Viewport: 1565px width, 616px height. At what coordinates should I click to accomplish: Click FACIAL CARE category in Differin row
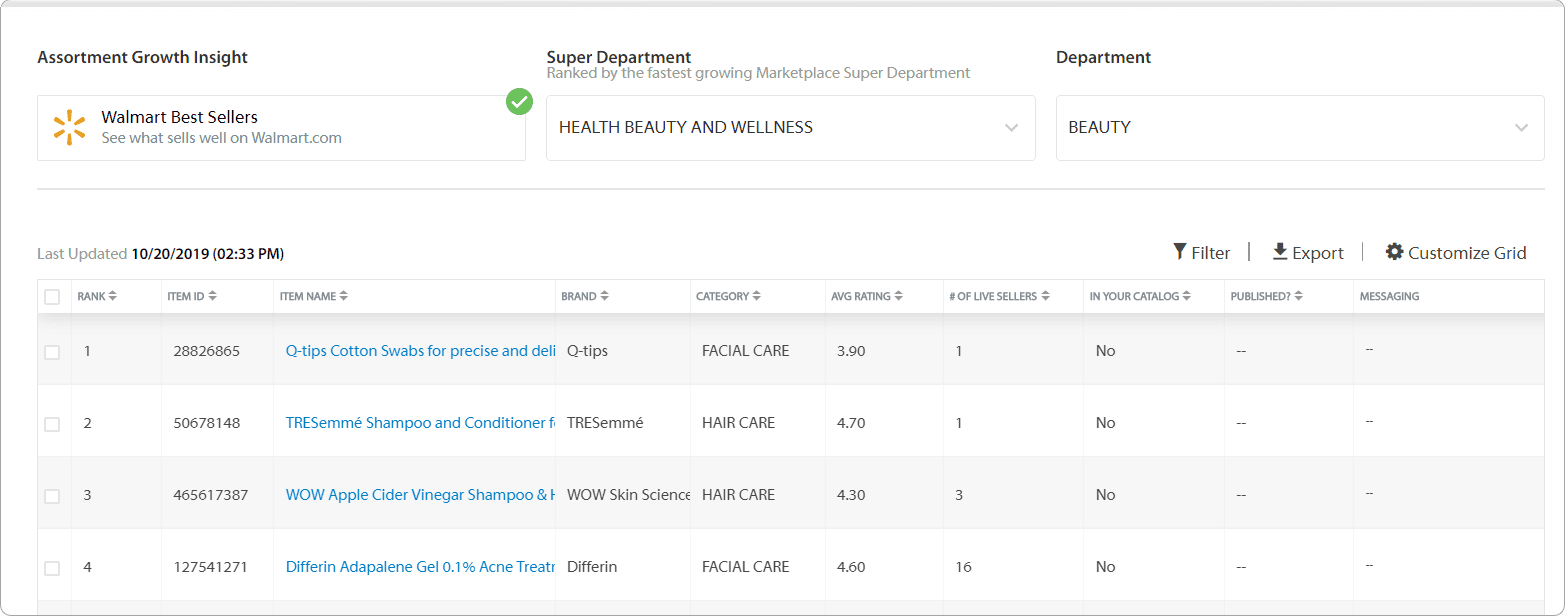click(745, 567)
